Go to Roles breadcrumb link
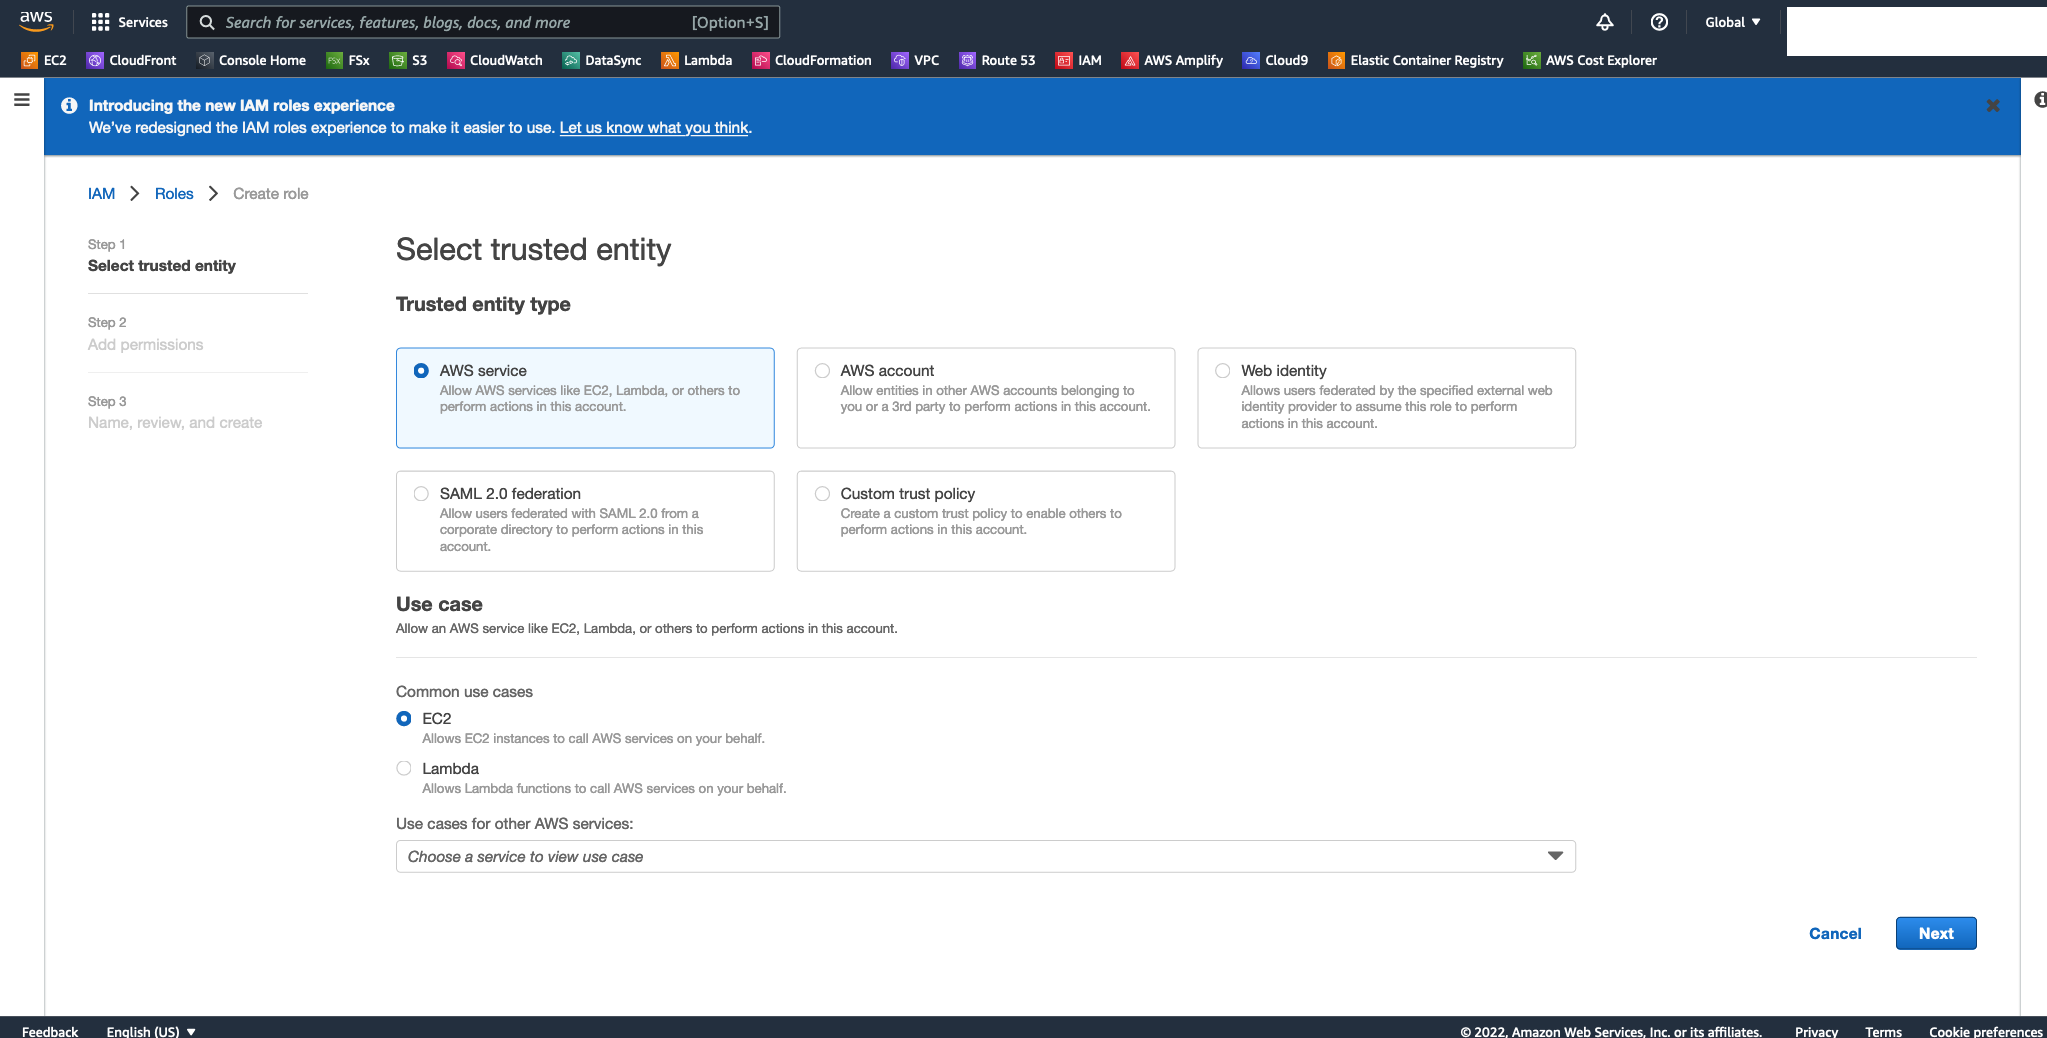 174,194
